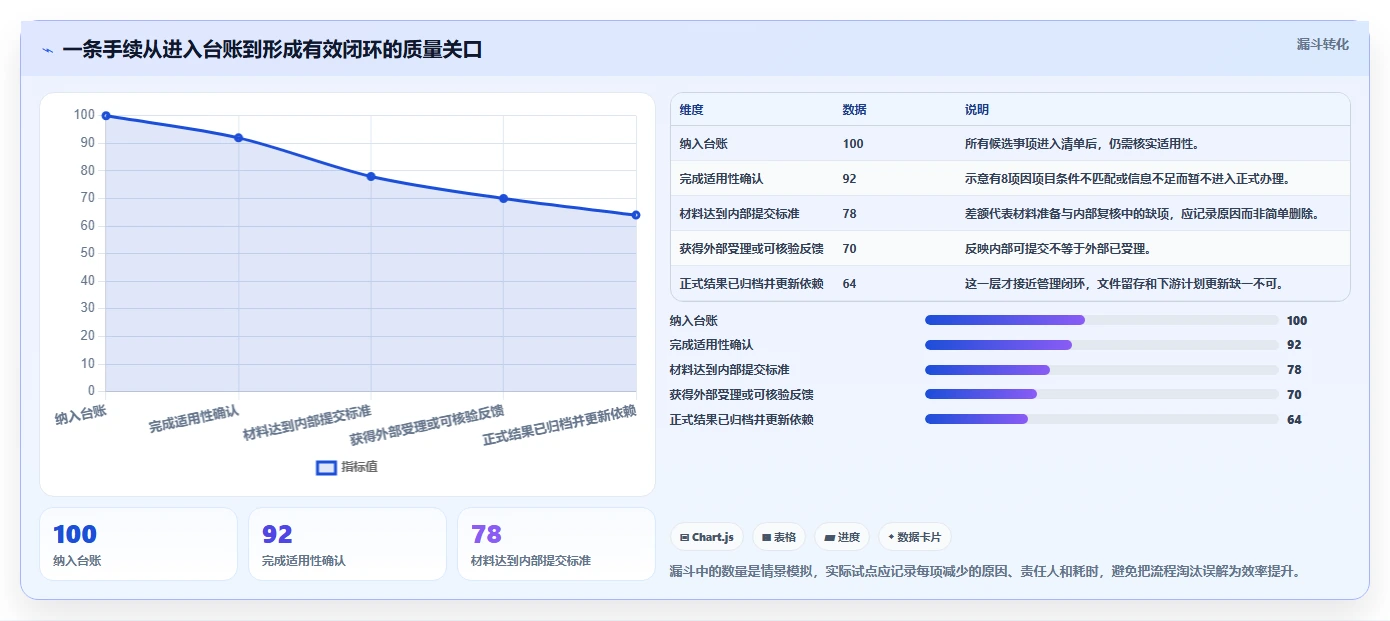Viewport: 1390px width, 621px height.
Task: Click the chart data point at value 70
Action: 503,198
